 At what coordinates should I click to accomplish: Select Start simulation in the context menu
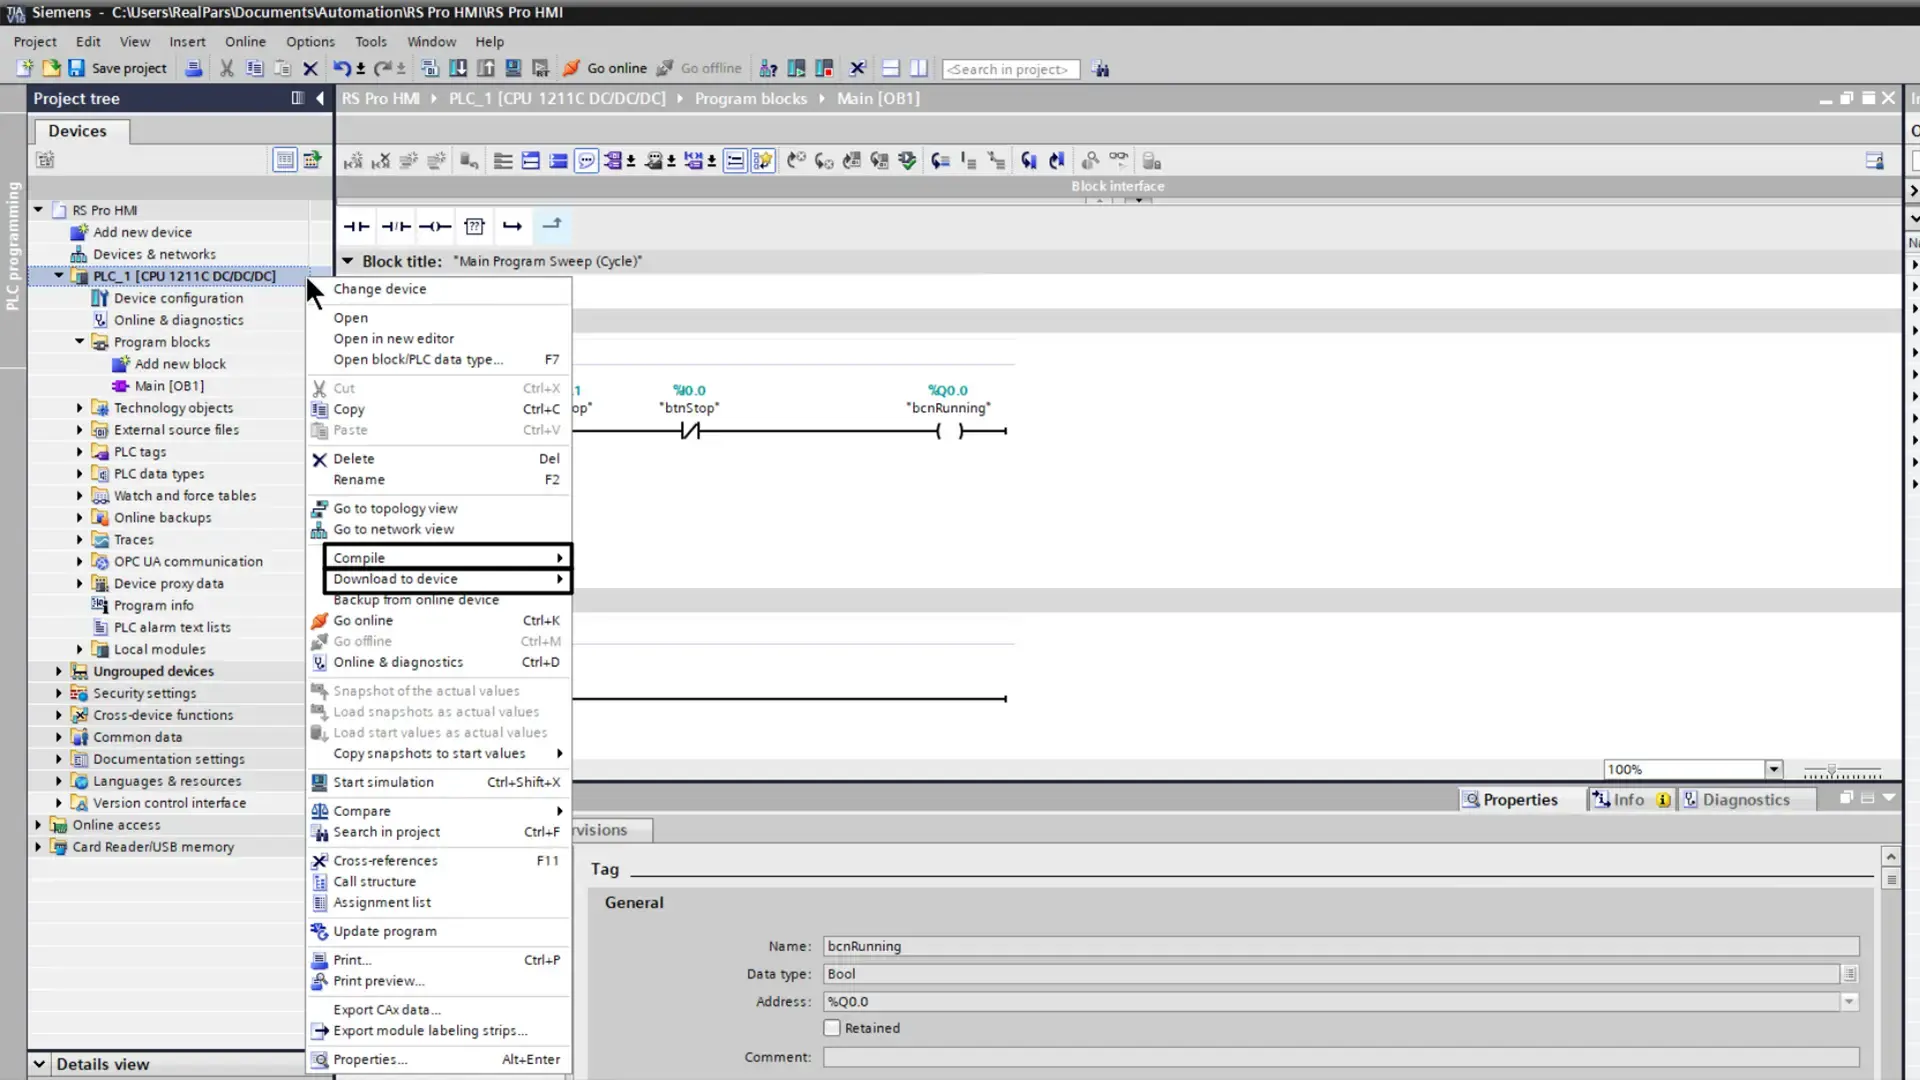pos(439,782)
